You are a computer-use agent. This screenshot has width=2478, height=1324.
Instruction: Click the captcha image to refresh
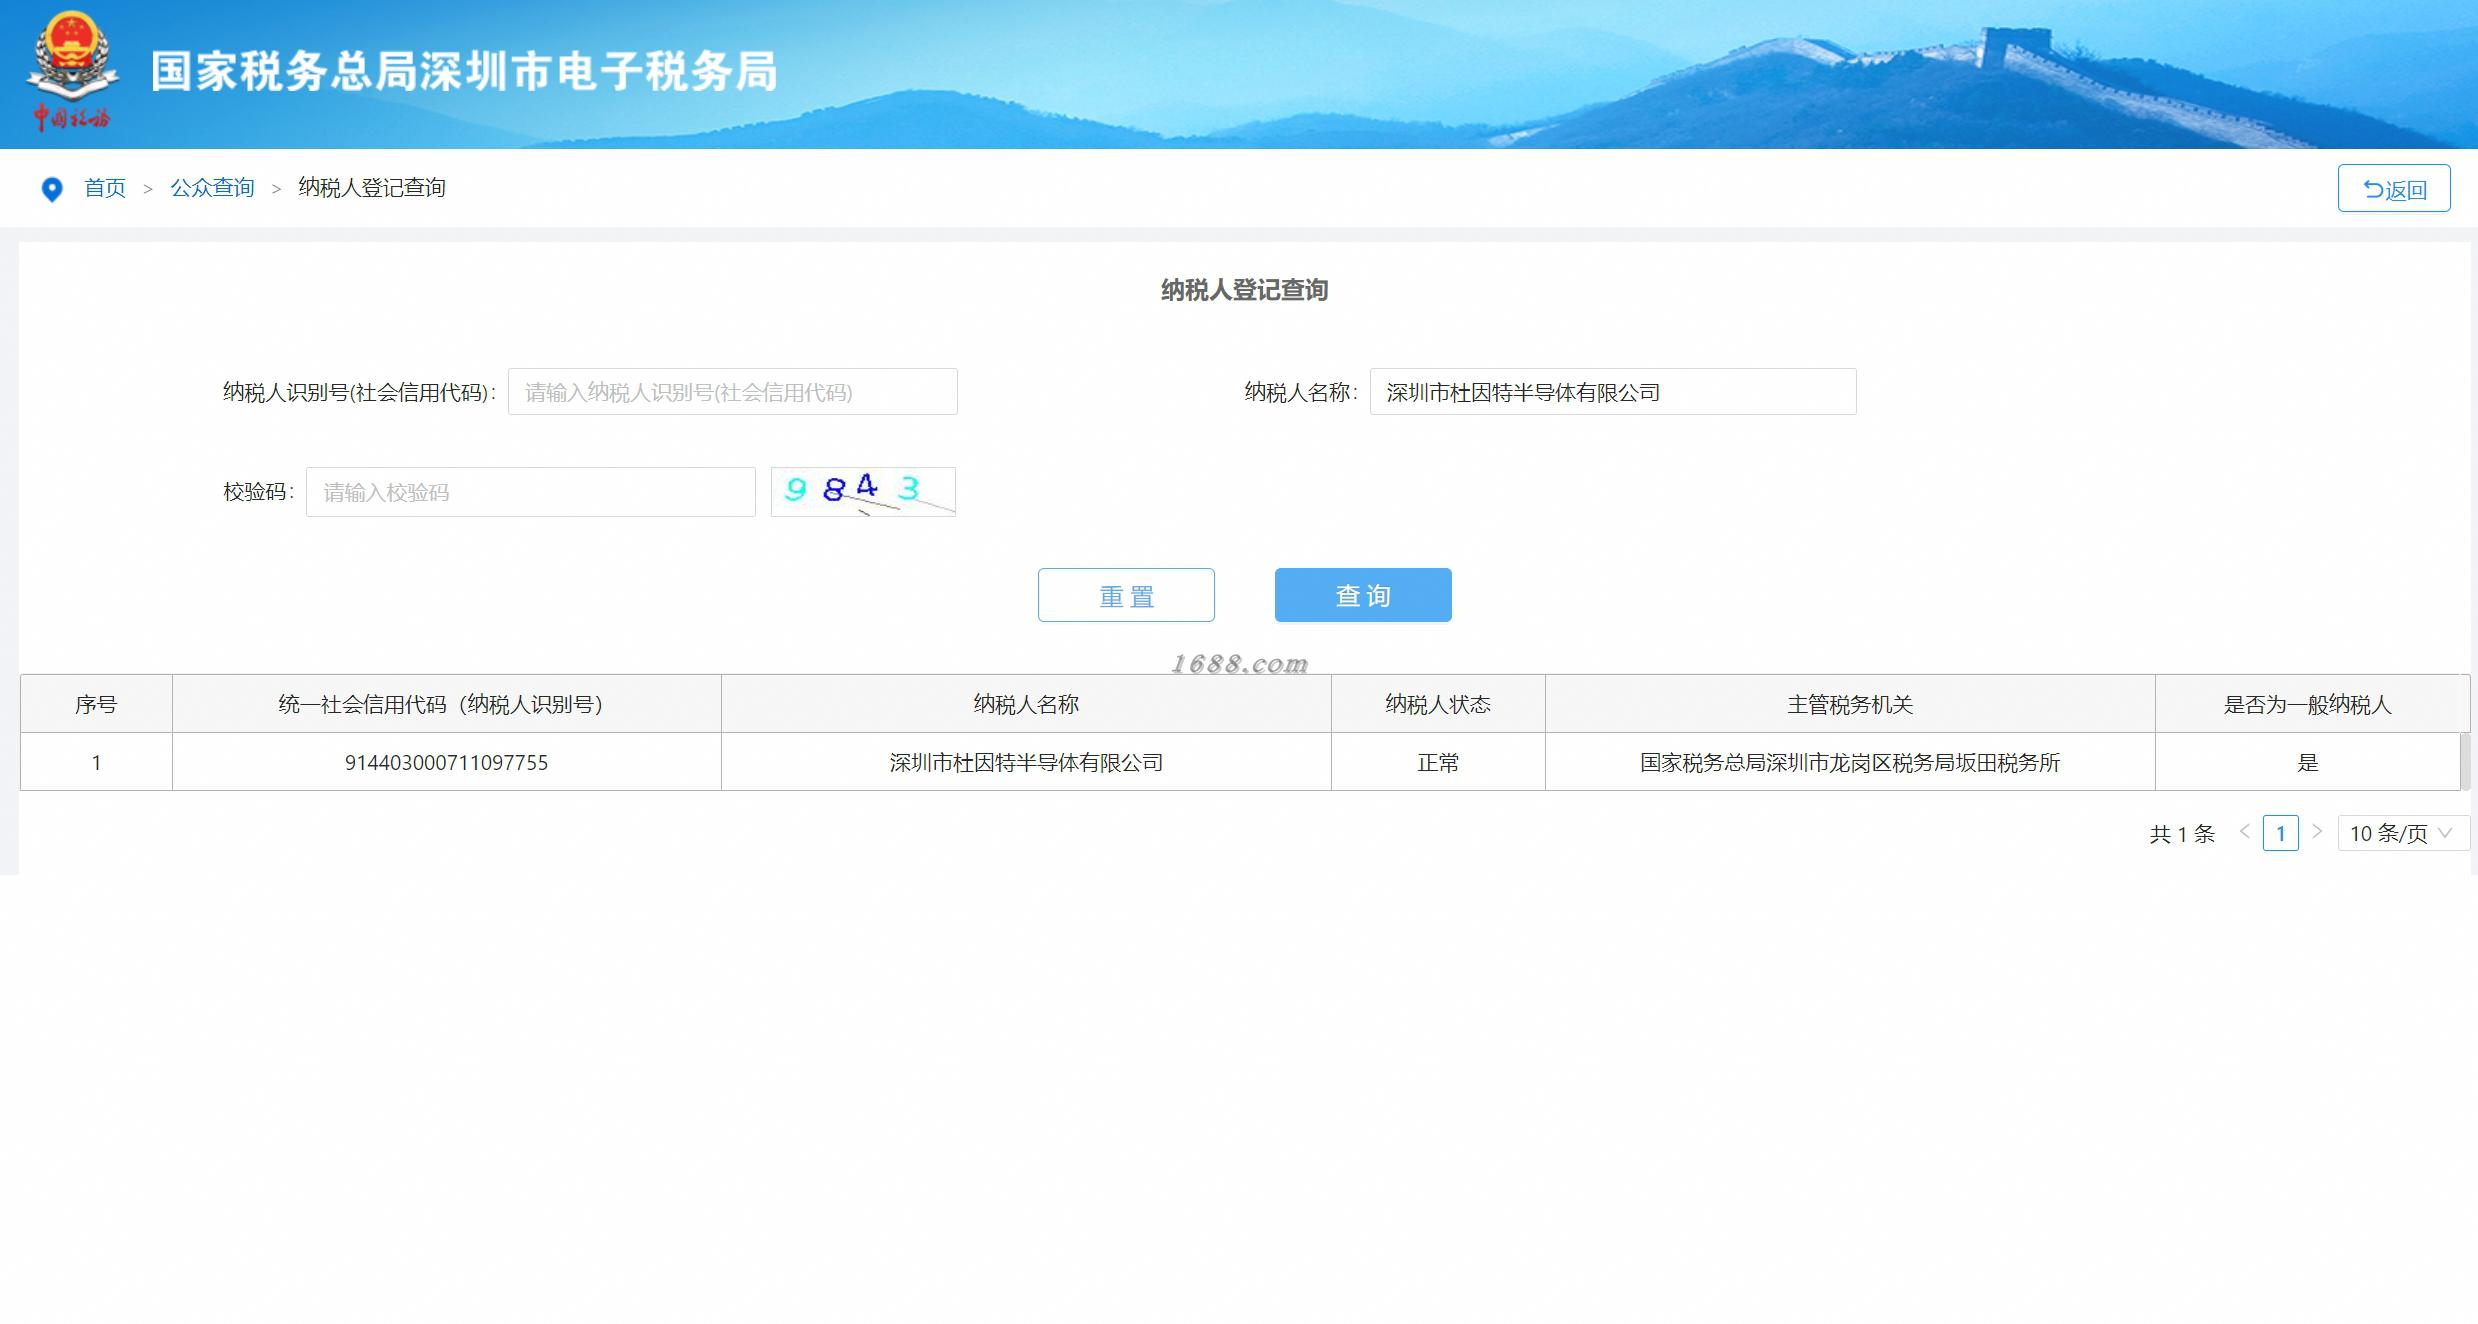pos(862,492)
